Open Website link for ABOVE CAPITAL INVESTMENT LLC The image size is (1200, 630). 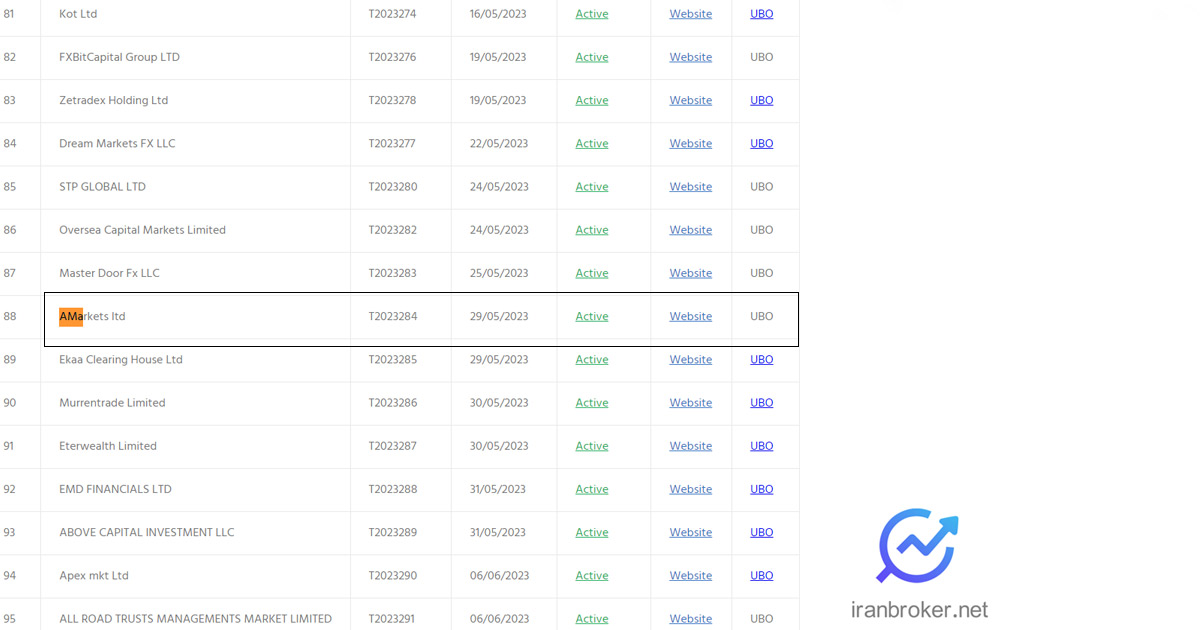coord(691,532)
